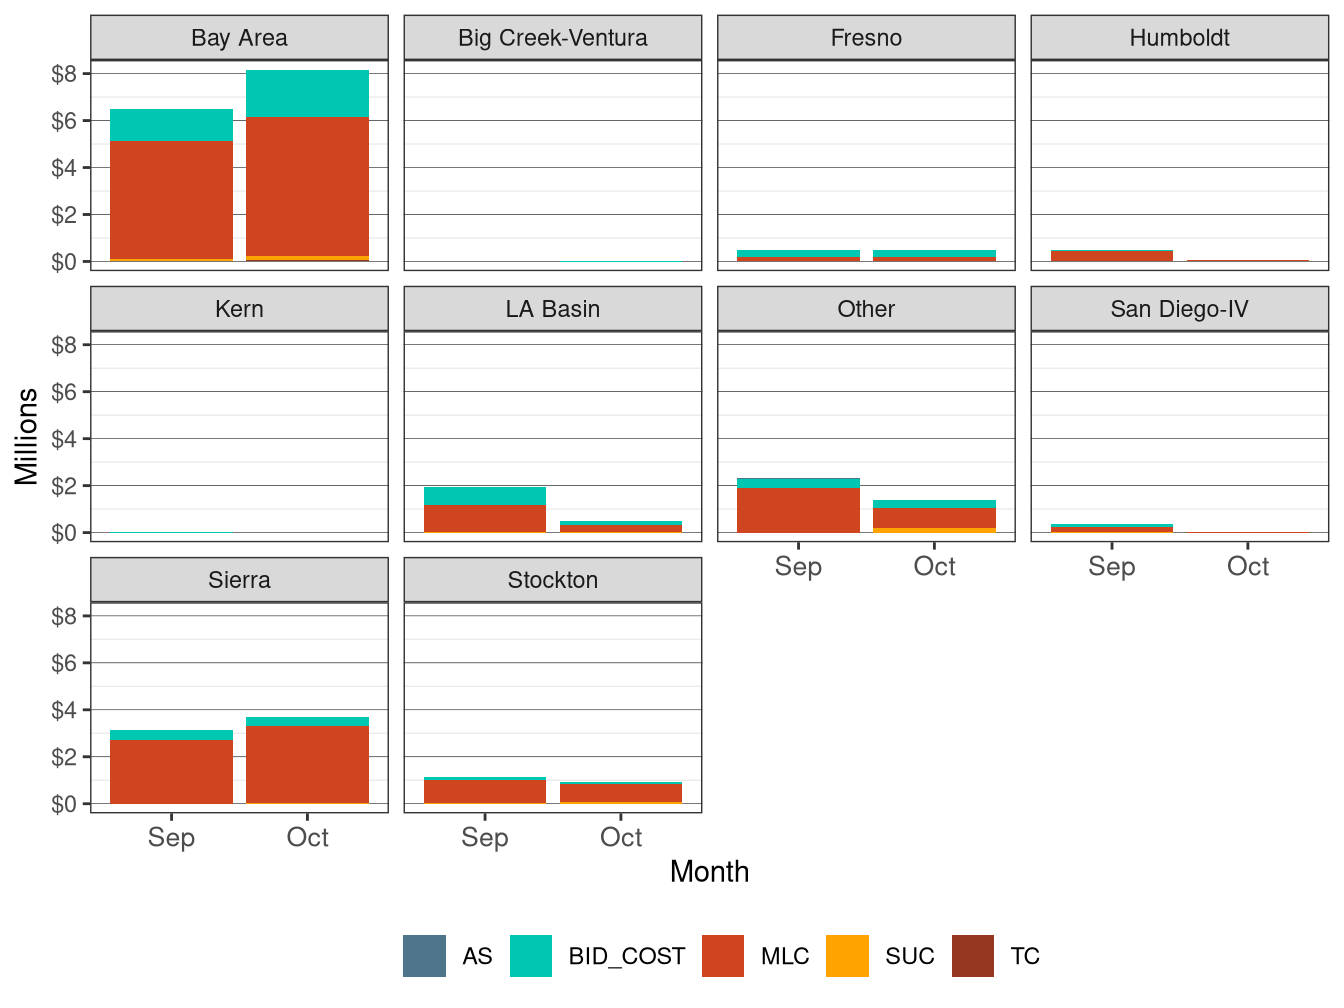
Task: Click the Humboldt panel header
Action: pyautogui.click(x=1180, y=37)
